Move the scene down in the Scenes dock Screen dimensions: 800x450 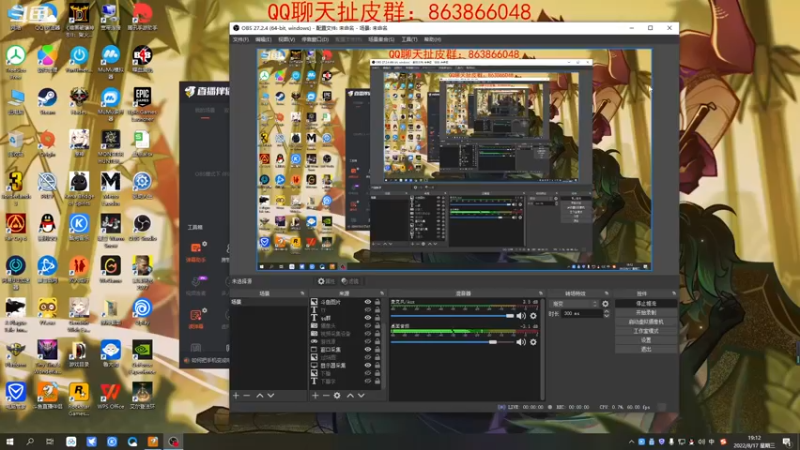[271, 395]
